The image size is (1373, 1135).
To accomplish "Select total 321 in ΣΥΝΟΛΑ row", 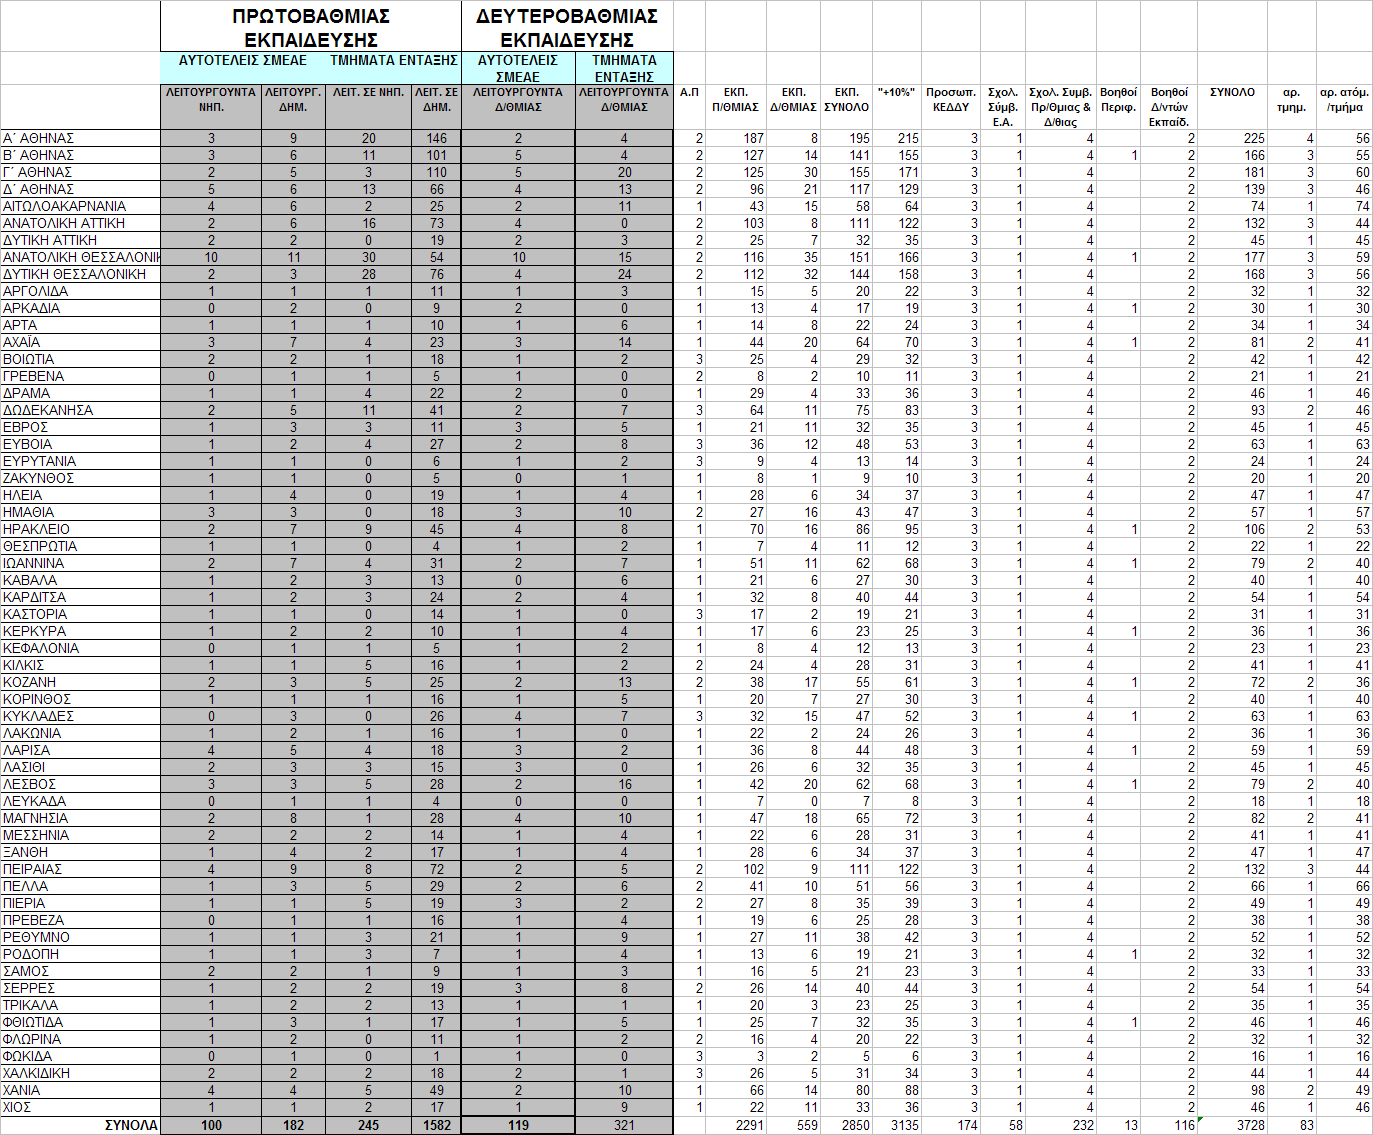I will click(624, 1125).
